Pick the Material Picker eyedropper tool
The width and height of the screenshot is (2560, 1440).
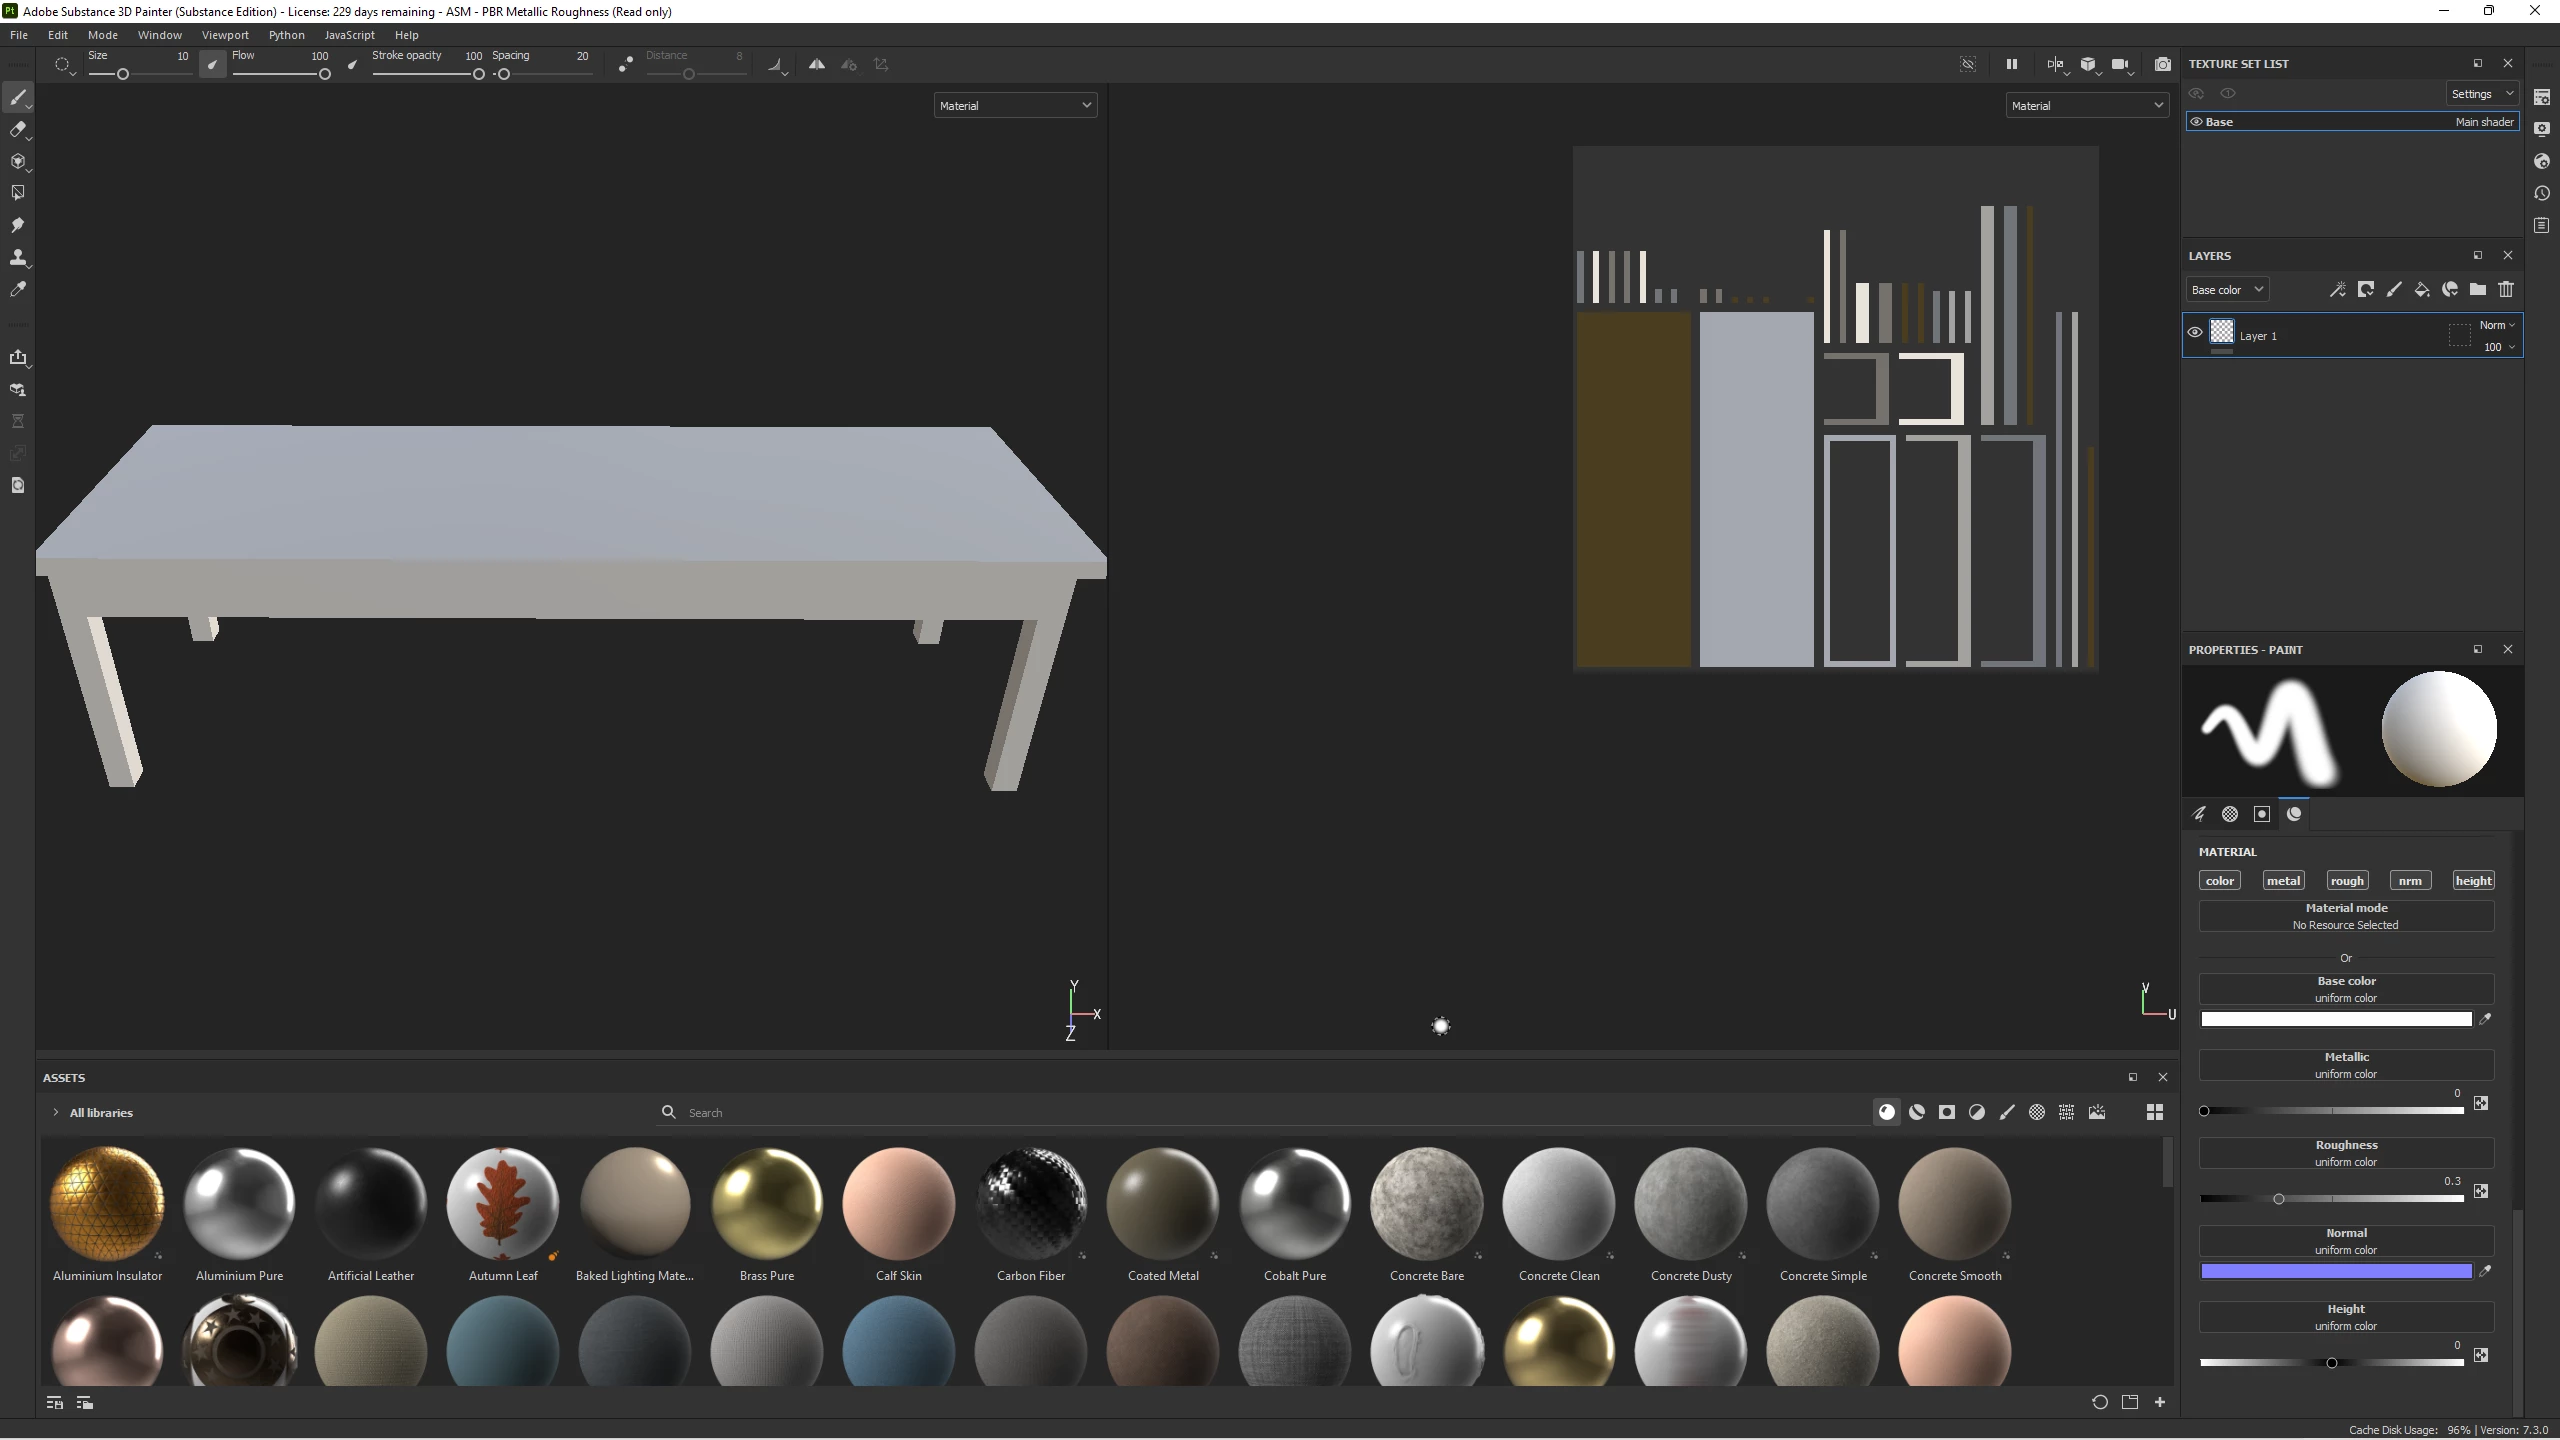[x=17, y=289]
